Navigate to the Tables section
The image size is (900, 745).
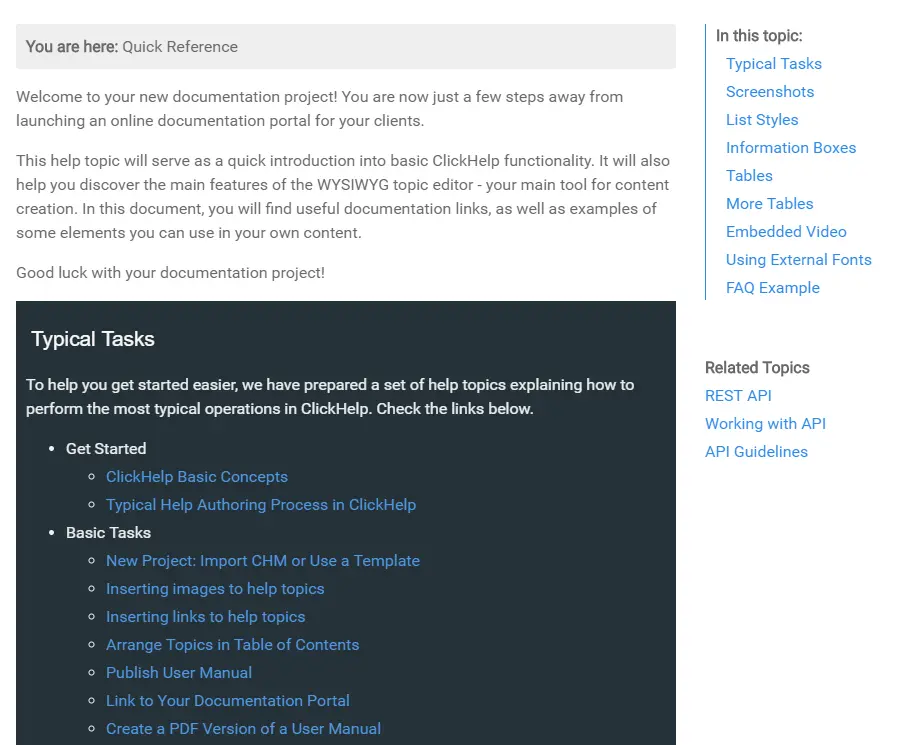pyautogui.click(x=748, y=176)
